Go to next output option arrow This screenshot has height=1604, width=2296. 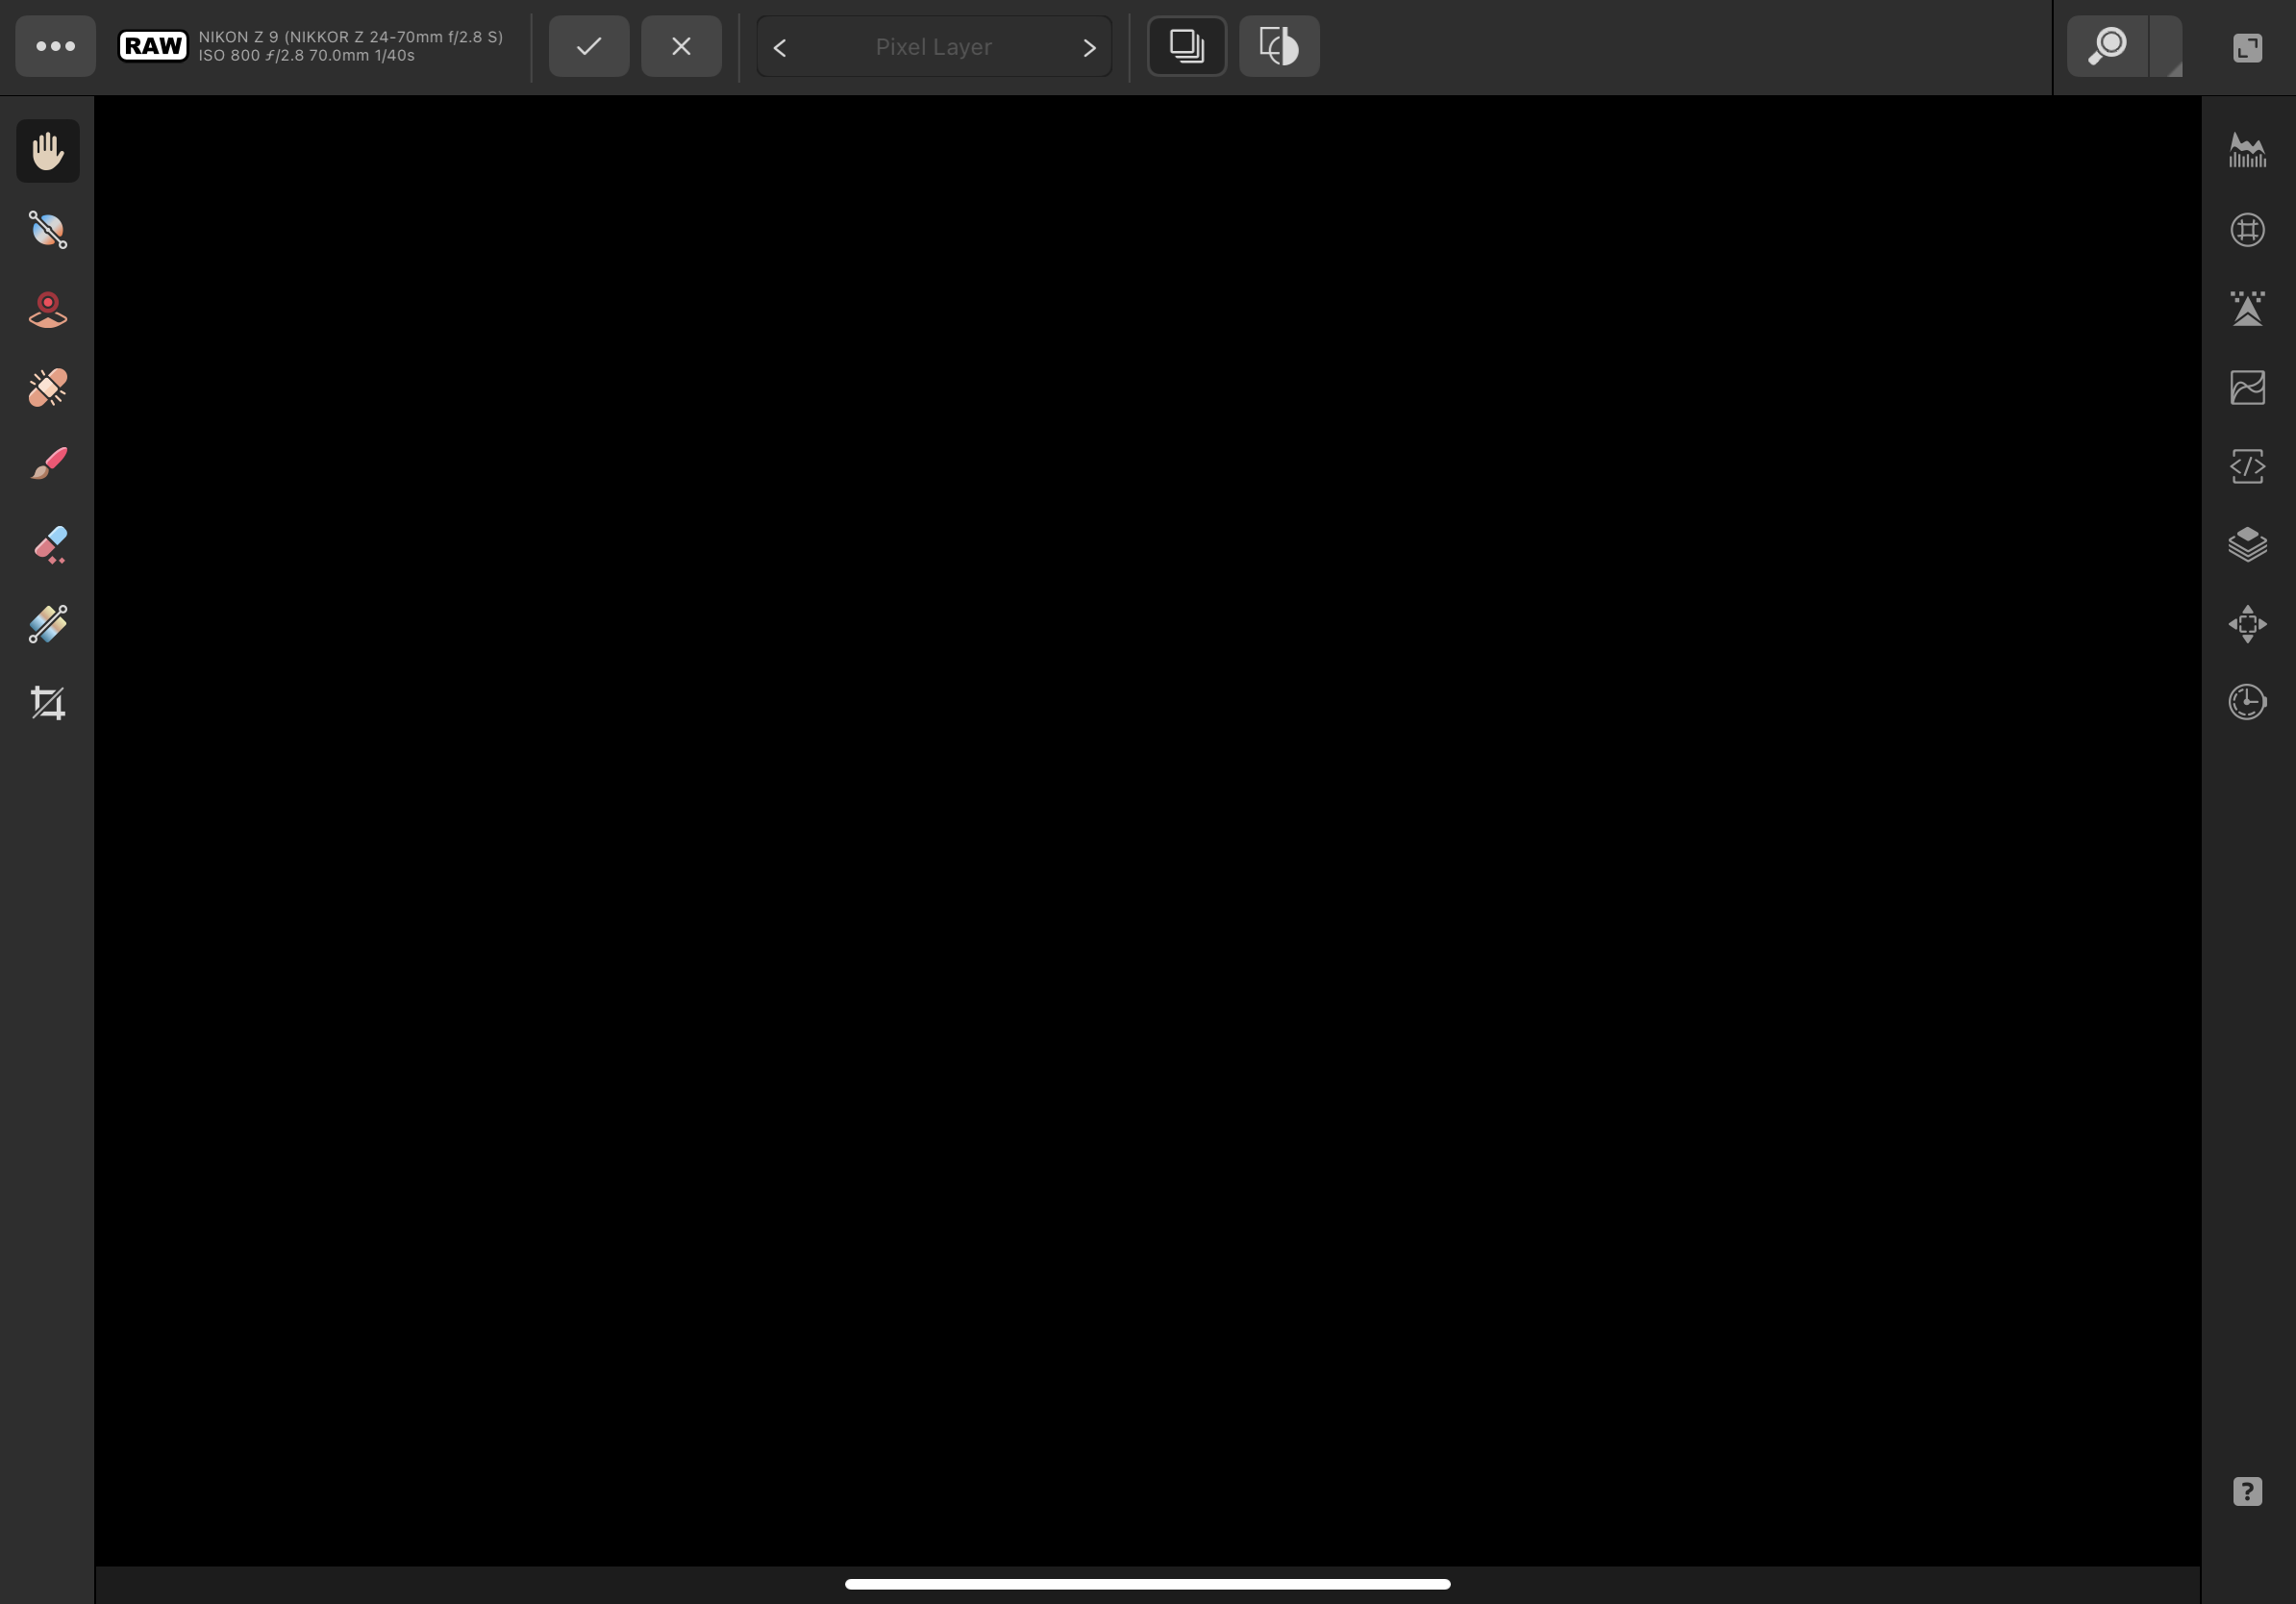1089,47
